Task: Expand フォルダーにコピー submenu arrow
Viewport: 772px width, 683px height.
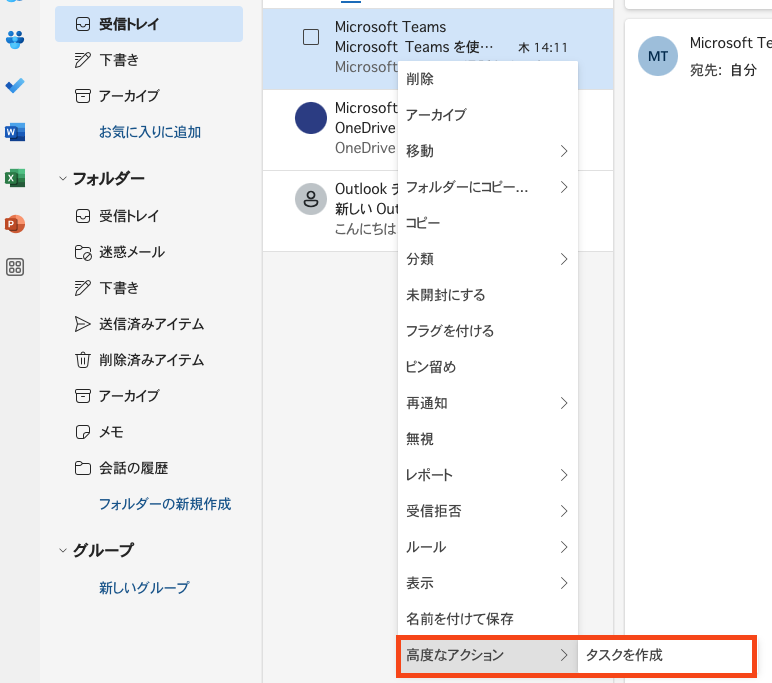Action: (564, 187)
